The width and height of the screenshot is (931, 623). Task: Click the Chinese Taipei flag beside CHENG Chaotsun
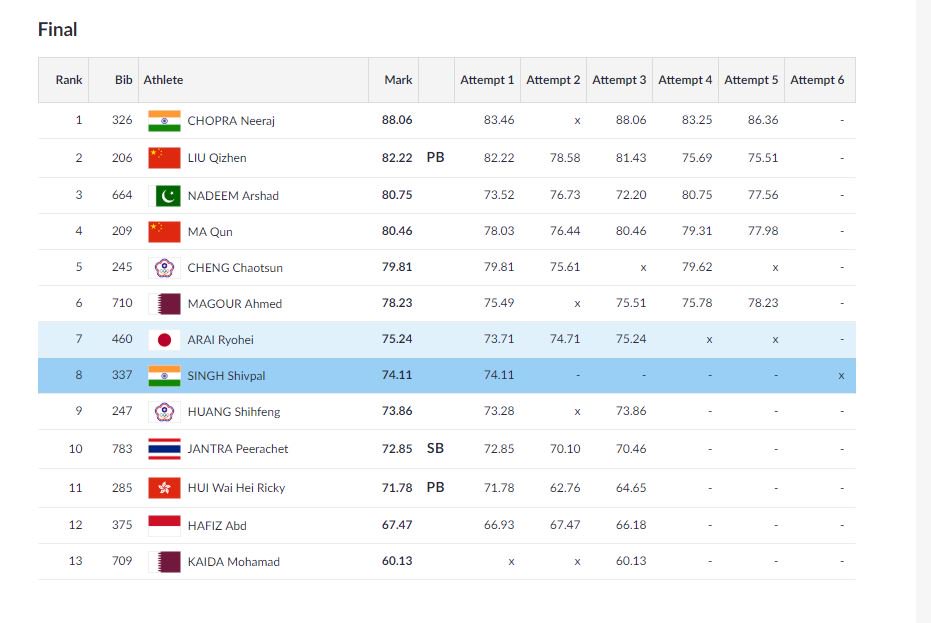pos(164,268)
